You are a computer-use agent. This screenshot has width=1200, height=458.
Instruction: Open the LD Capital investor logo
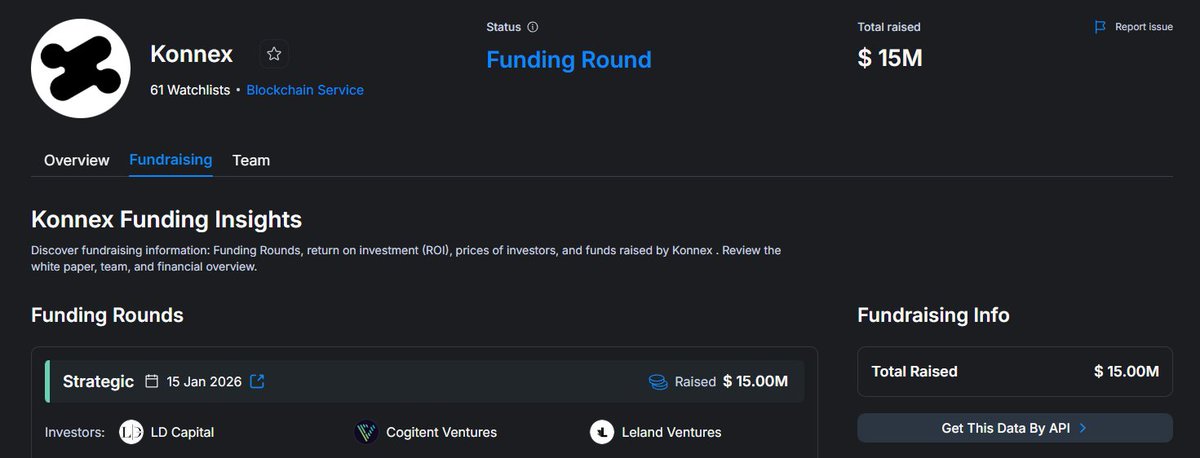point(131,432)
